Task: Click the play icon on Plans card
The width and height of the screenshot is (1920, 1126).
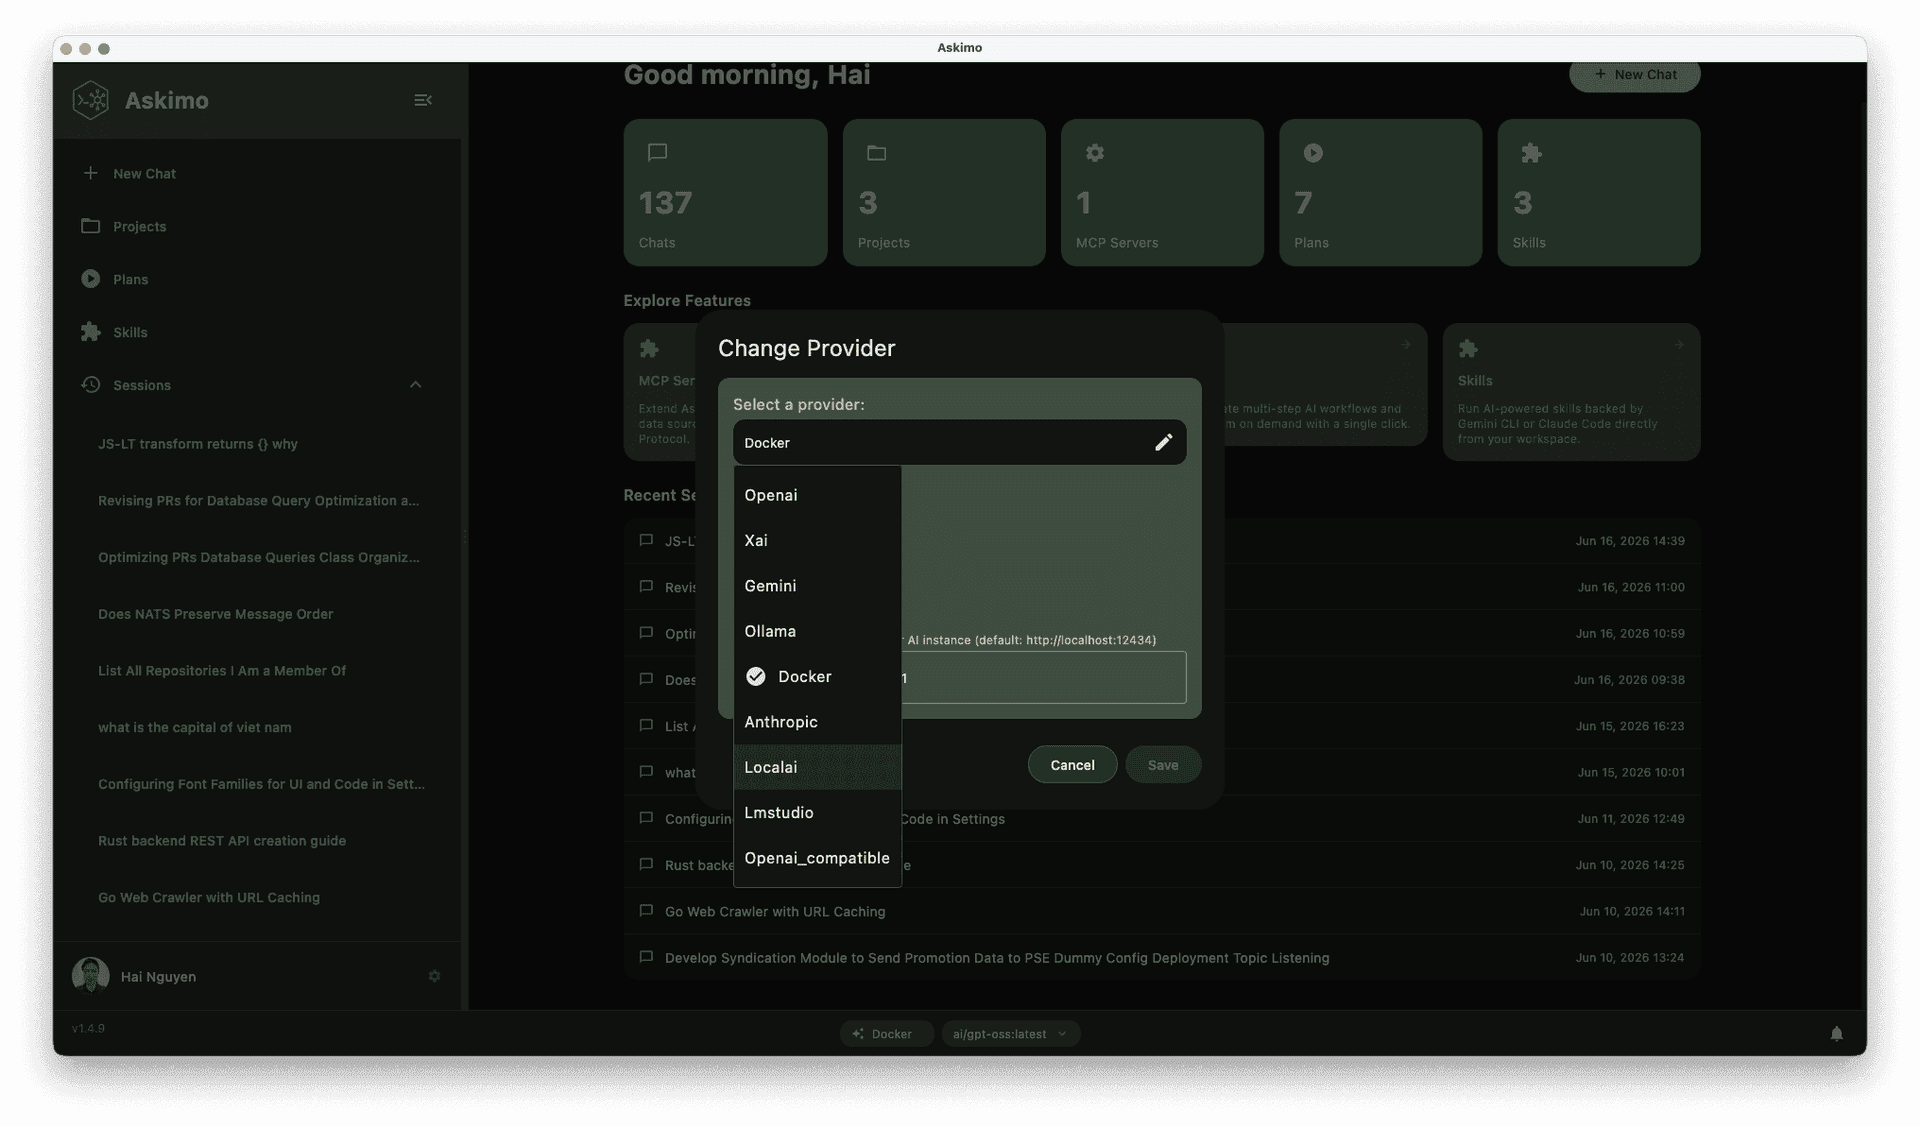Action: (x=1313, y=152)
